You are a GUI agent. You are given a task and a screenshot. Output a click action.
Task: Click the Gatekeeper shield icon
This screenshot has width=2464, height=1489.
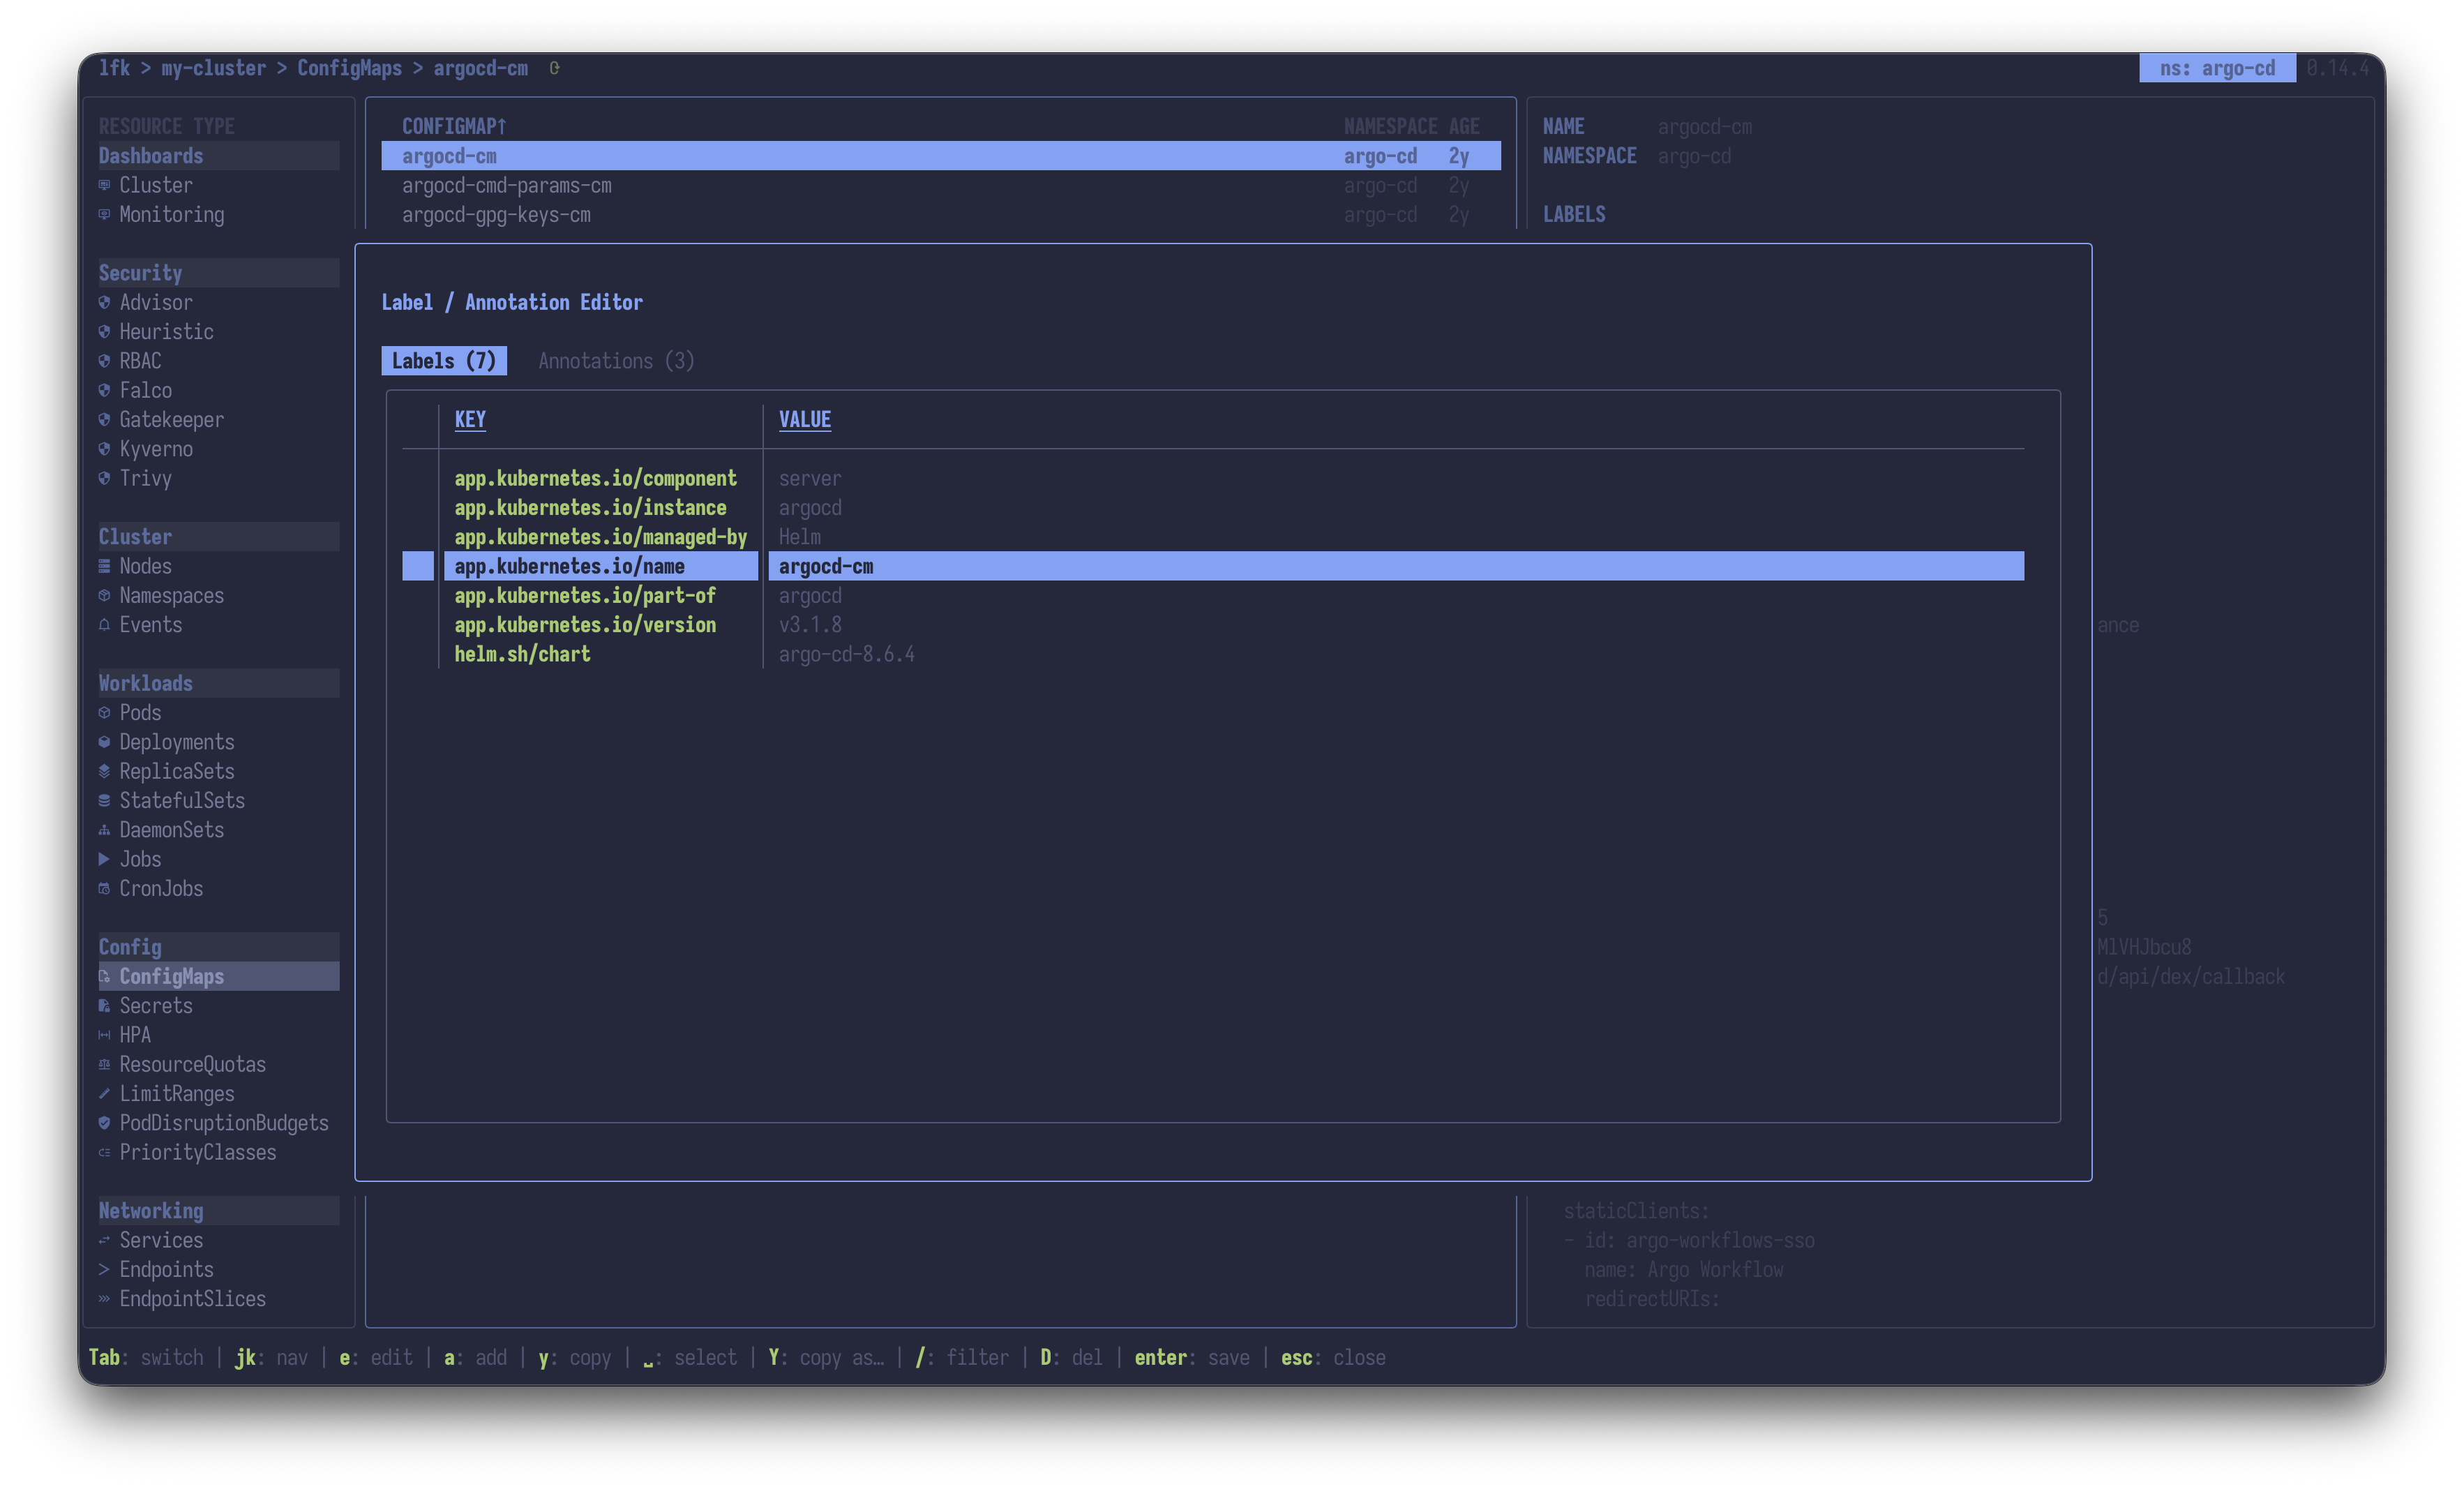pos(104,419)
